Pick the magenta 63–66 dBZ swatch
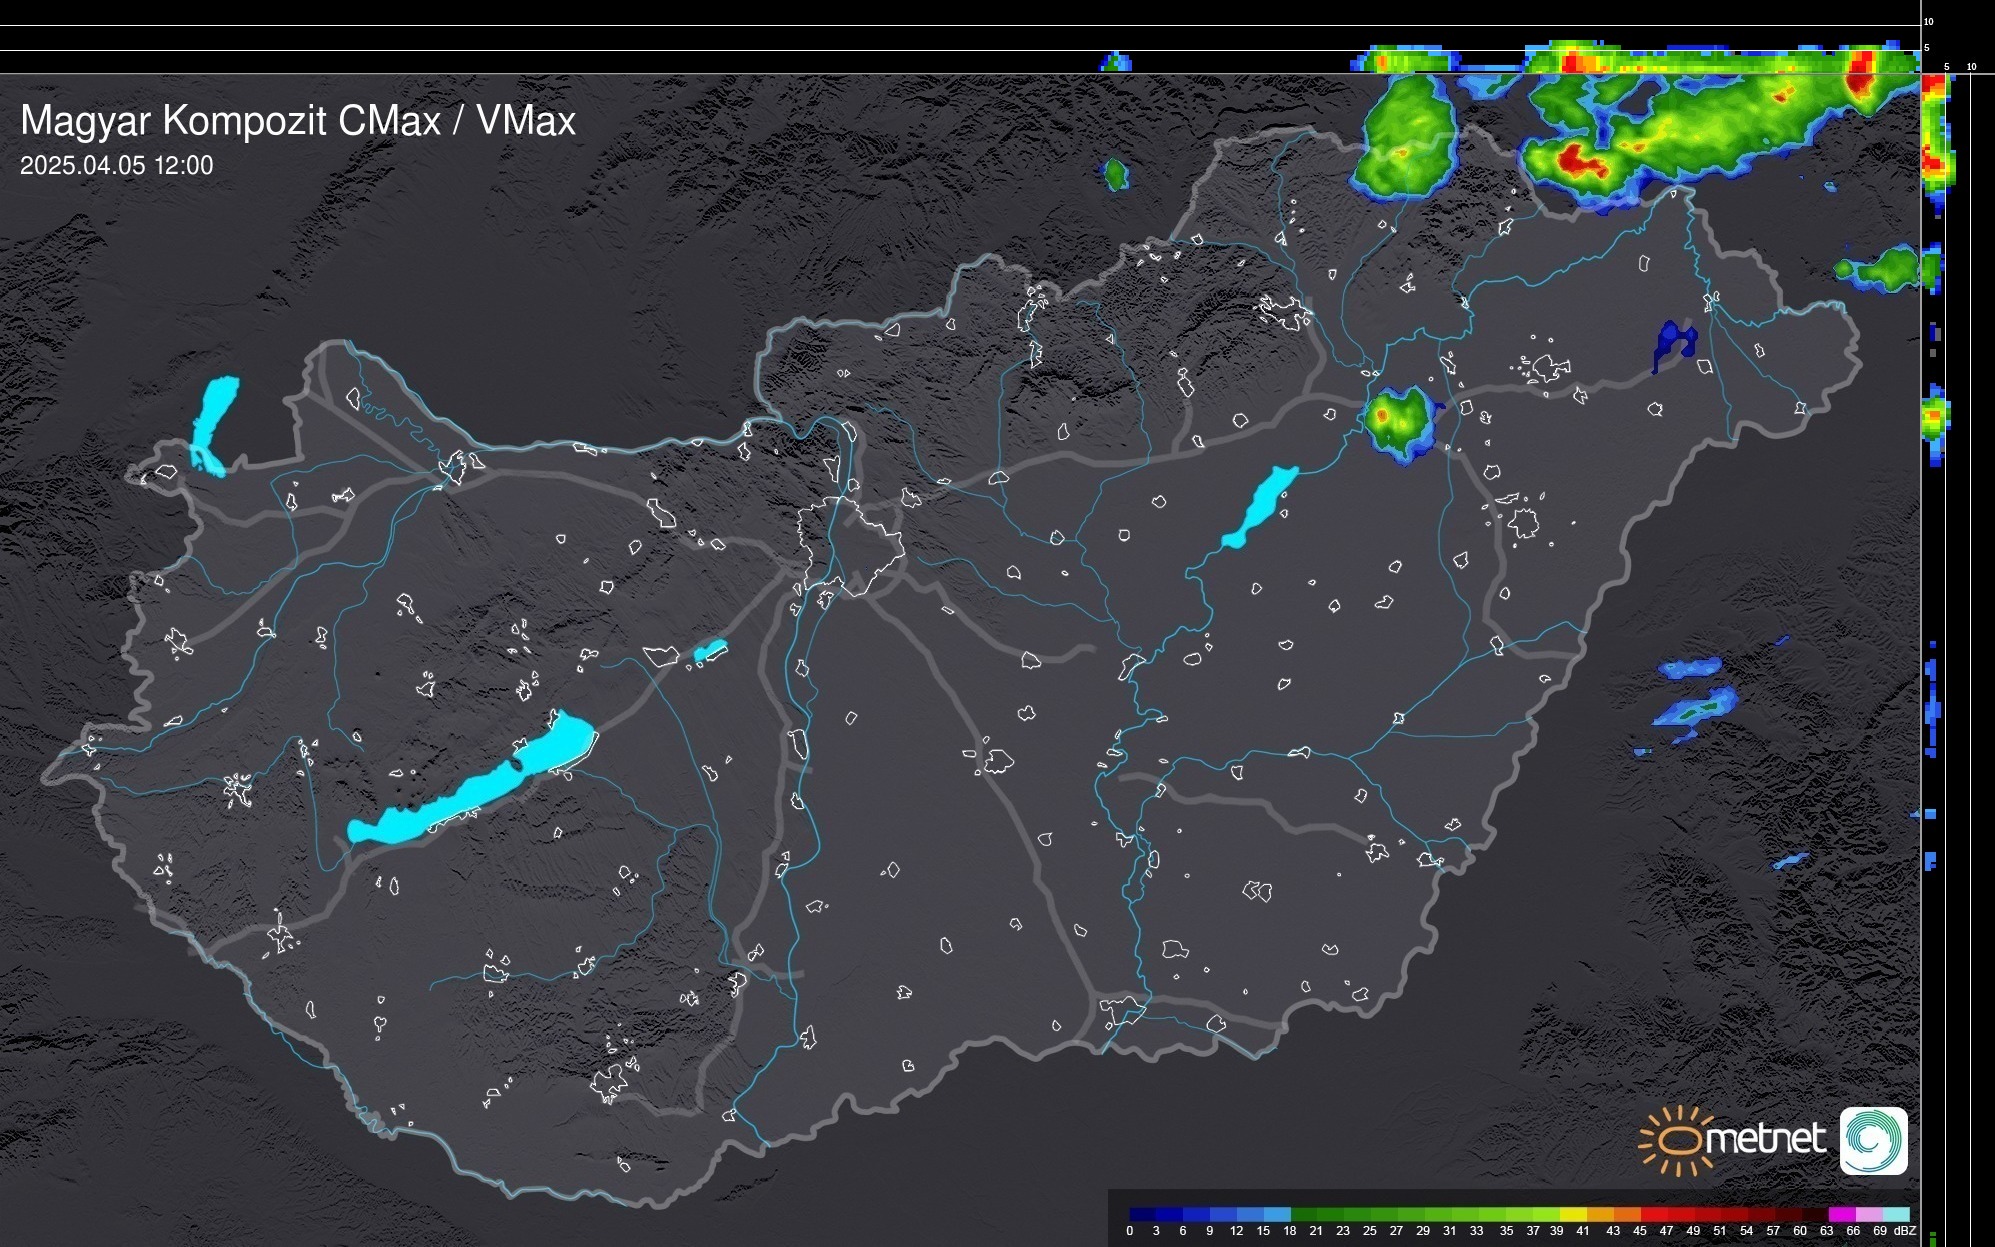 (x=1841, y=1214)
